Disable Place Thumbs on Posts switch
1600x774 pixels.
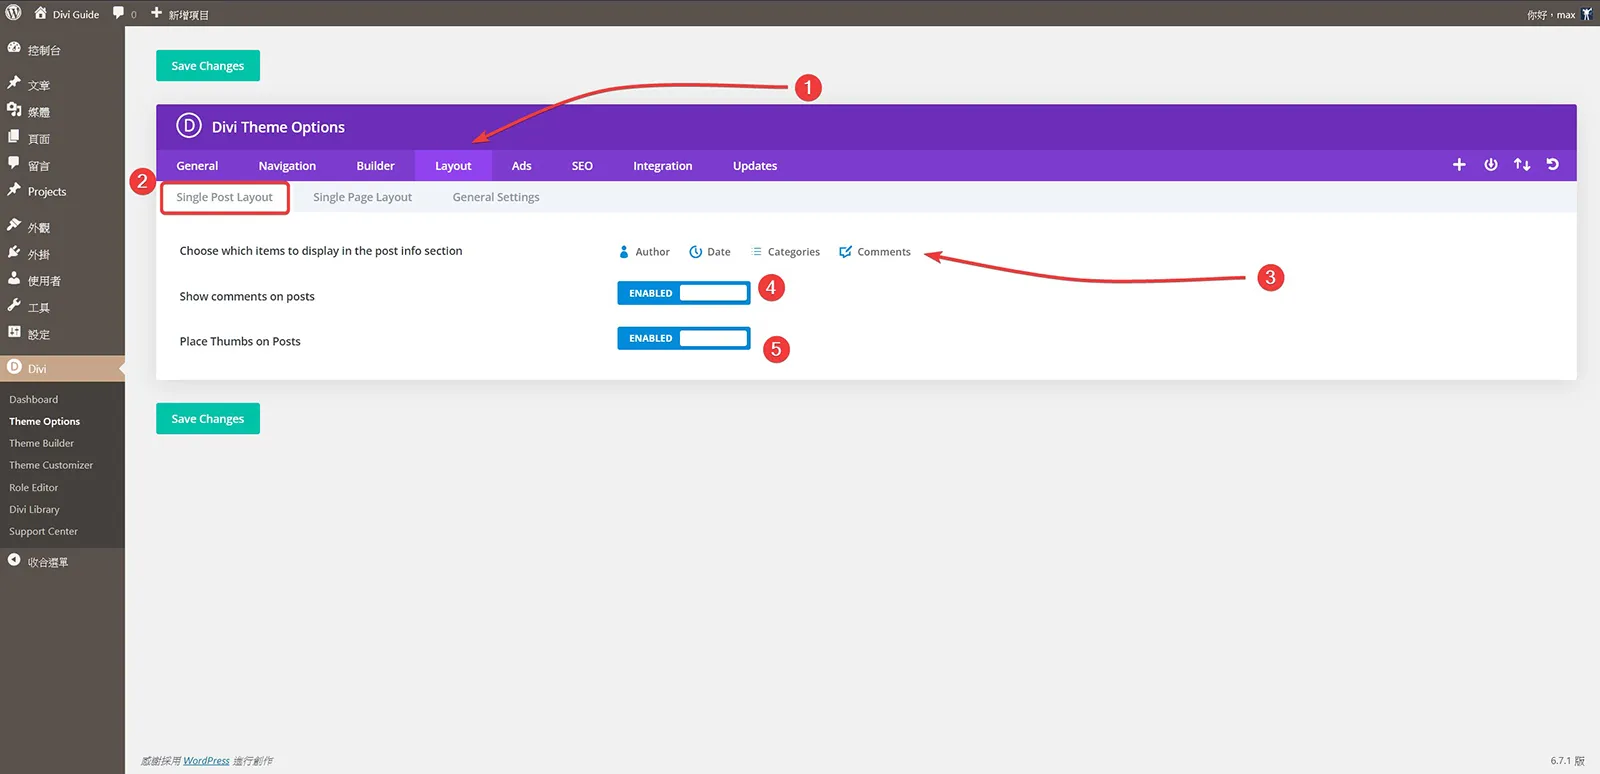(x=684, y=338)
